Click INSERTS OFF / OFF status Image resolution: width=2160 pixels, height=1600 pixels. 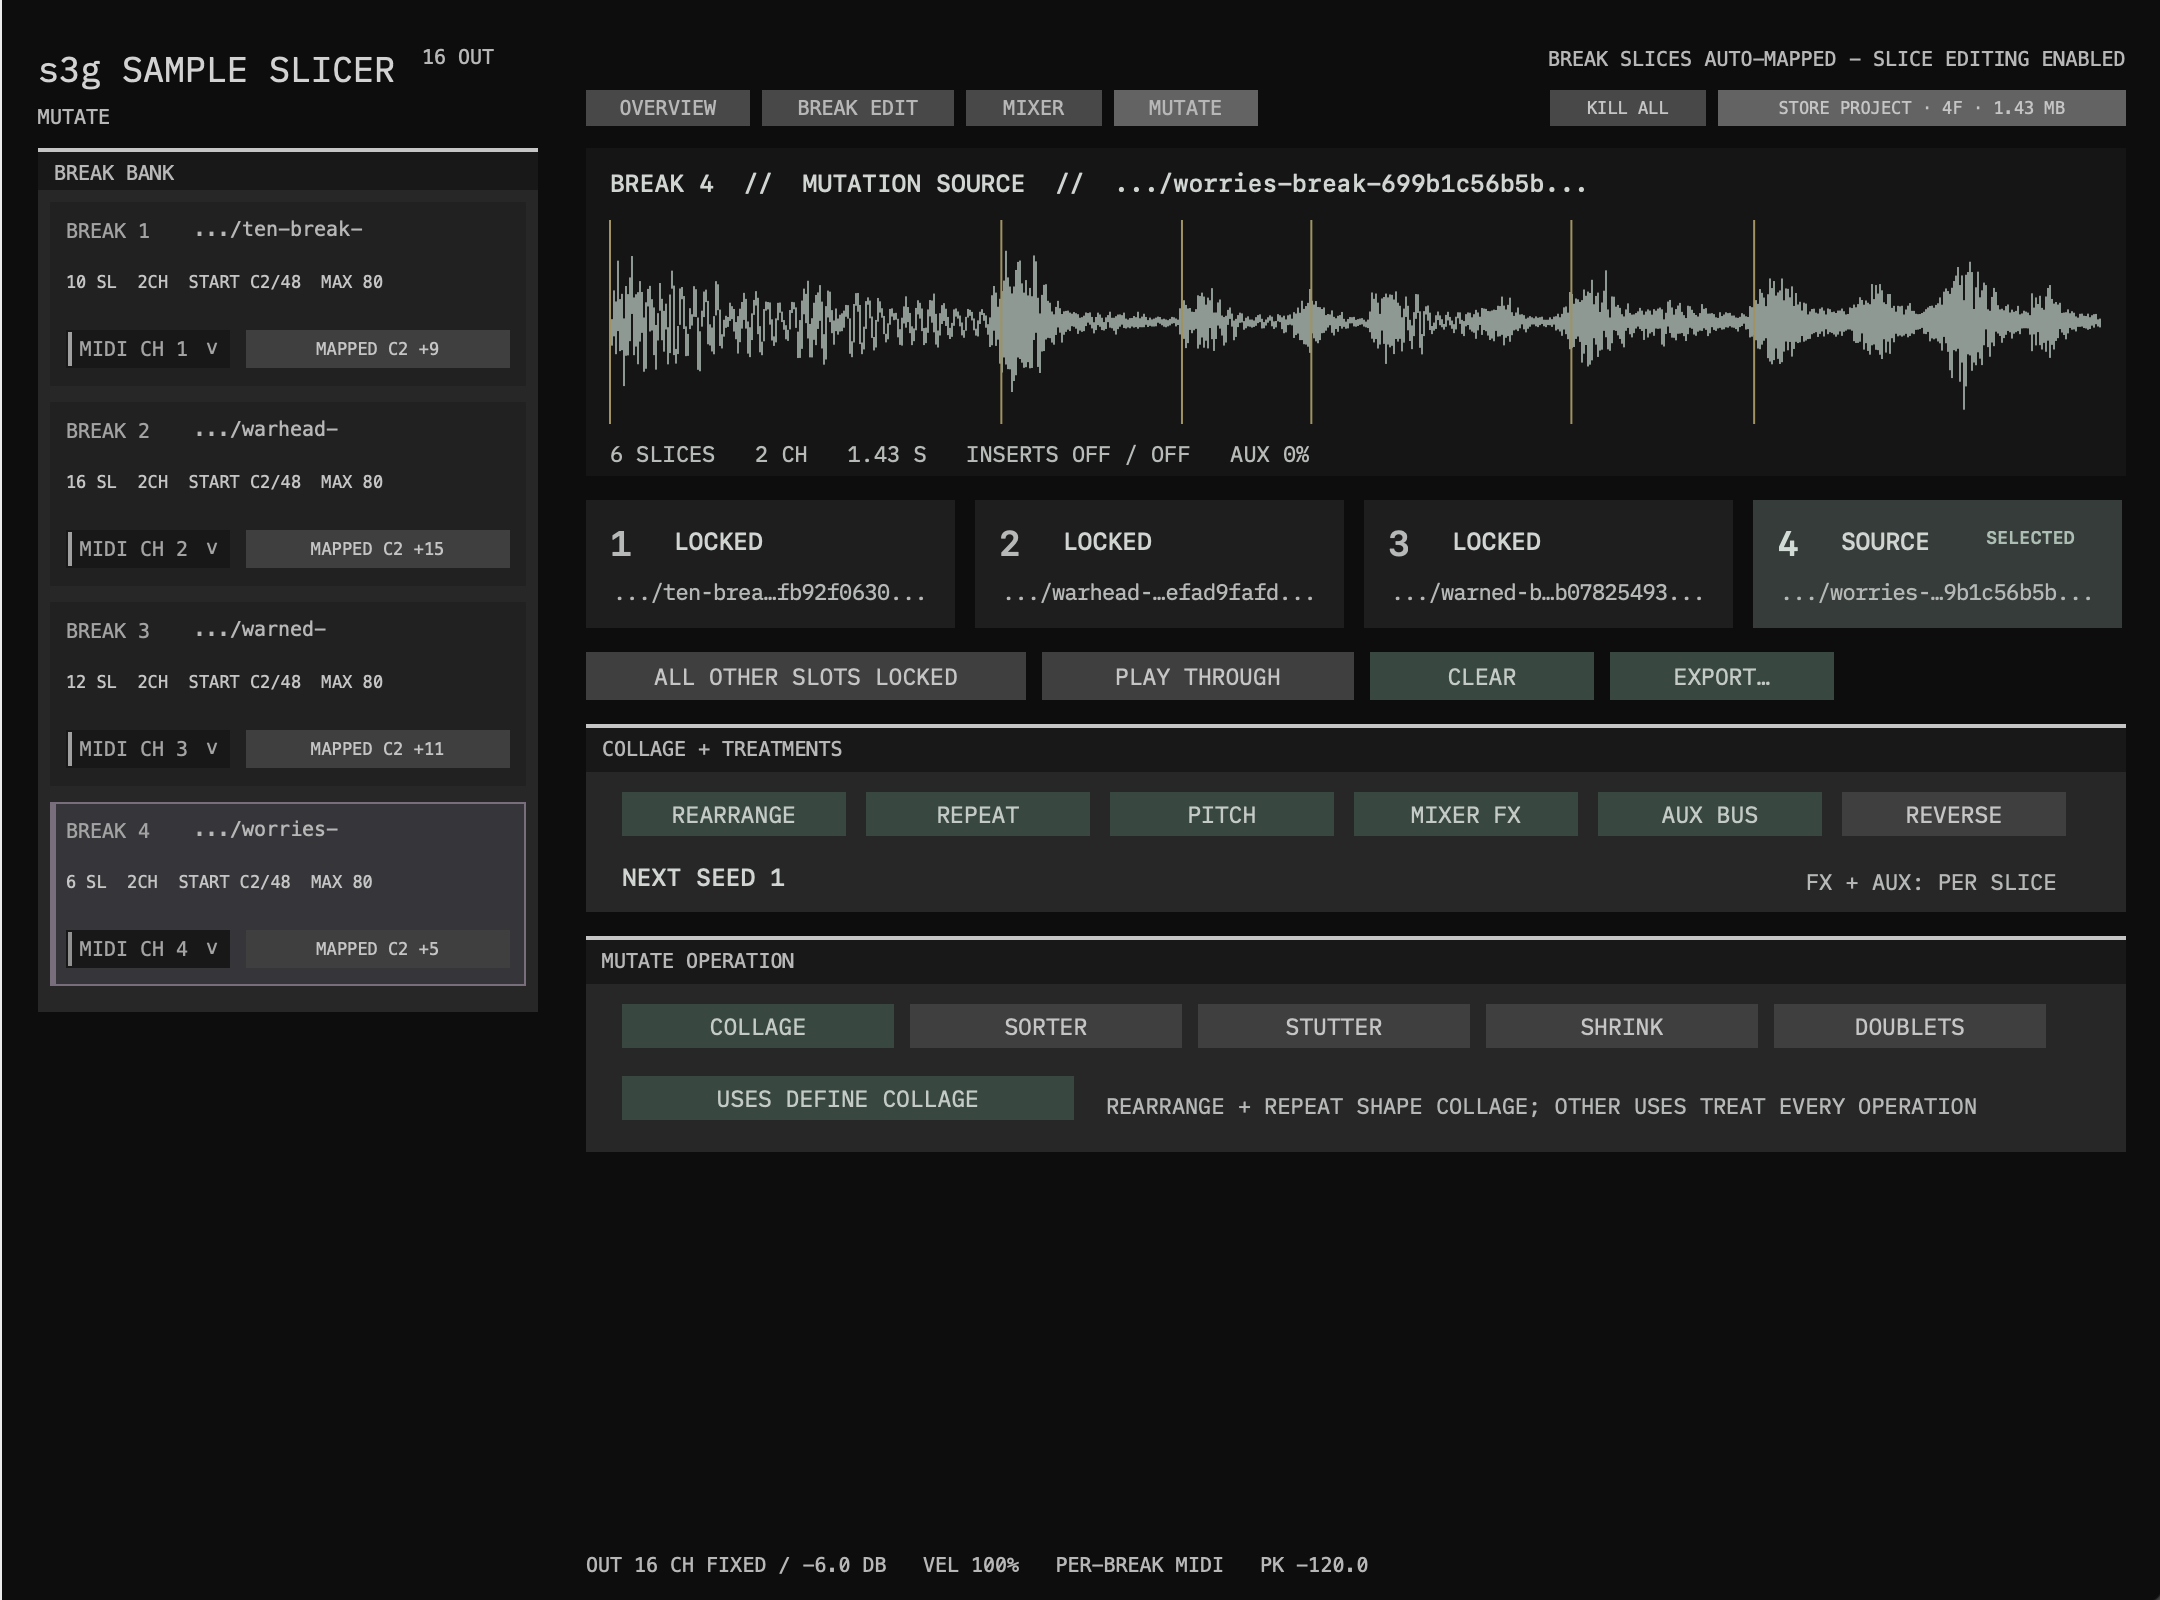pyautogui.click(x=1077, y=455)
